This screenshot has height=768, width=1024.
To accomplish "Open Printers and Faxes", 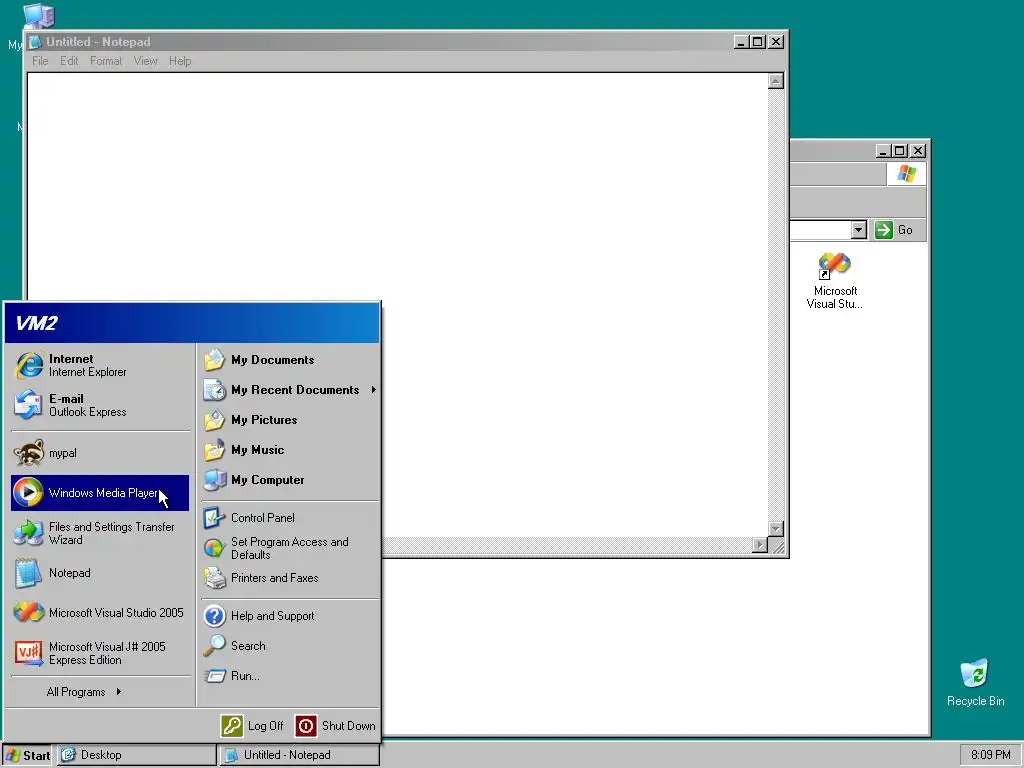I will [290, 578].
